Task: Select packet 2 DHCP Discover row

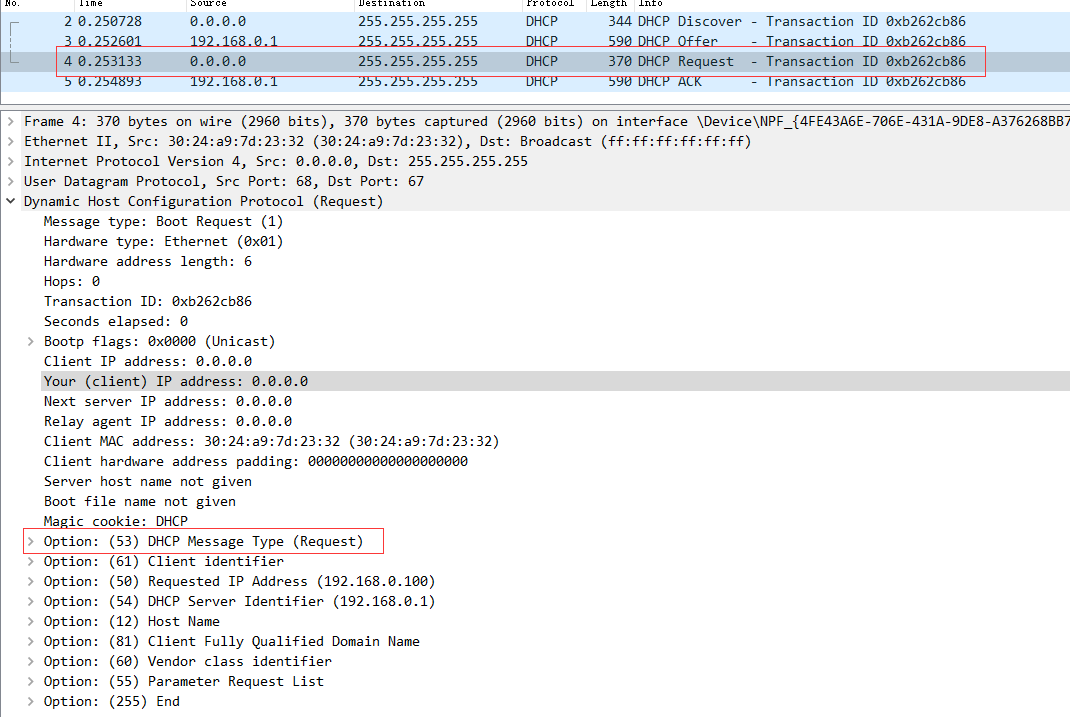Action: [x=535, y=22]
